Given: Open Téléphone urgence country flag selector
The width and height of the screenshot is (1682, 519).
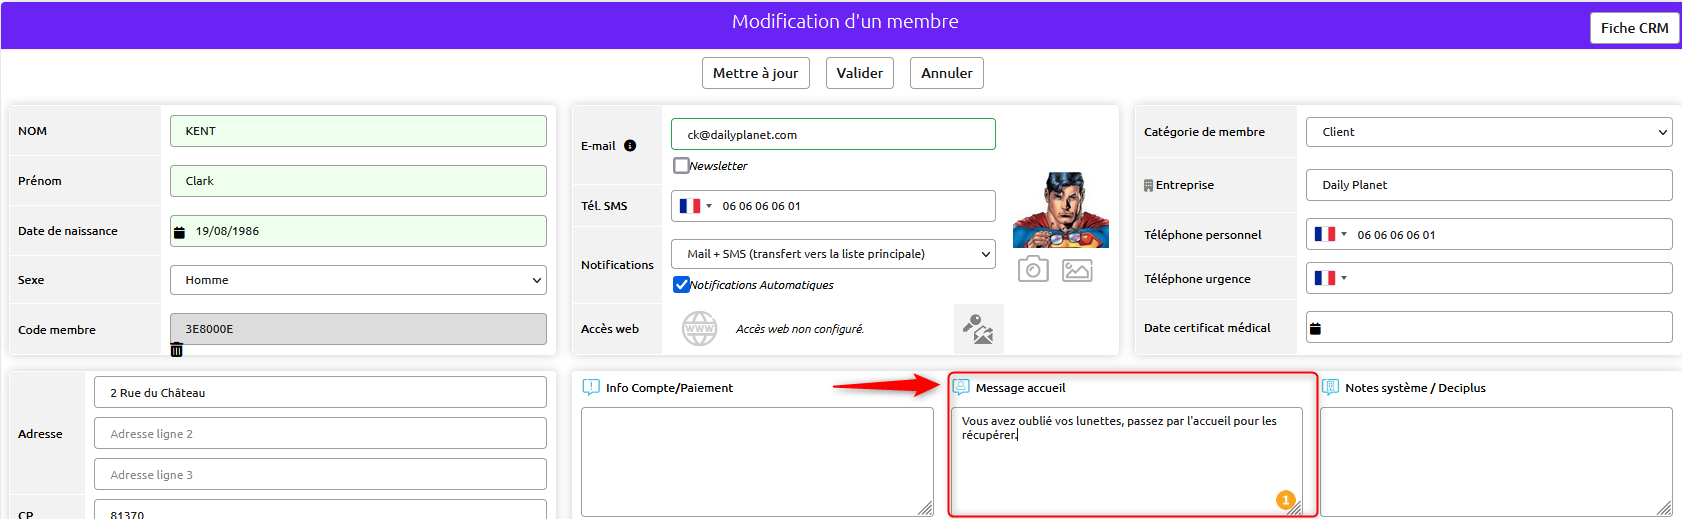Looking at the screenshot, I should 1331,278.
